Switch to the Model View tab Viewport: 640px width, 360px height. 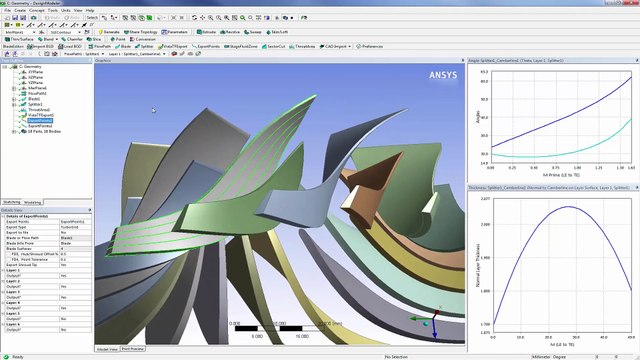pyautogui.click(x=107, y=349)
